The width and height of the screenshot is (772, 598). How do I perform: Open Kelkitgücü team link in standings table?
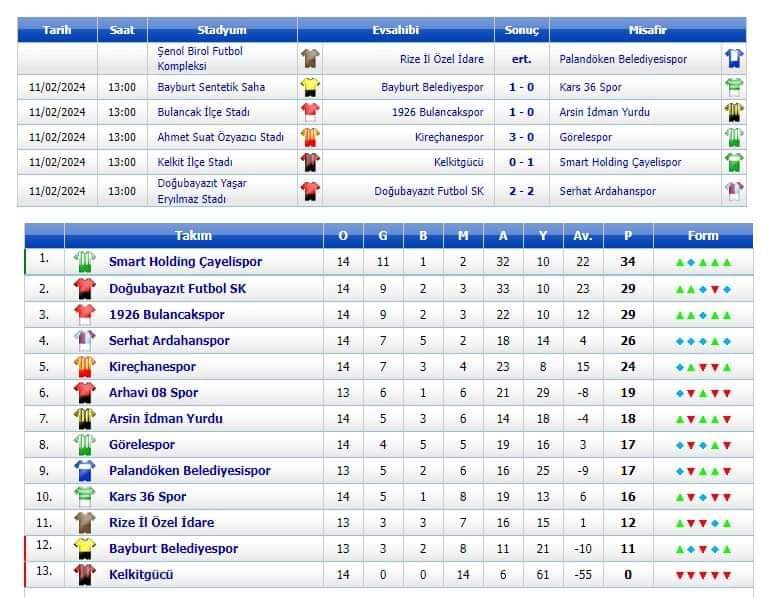click(141, 574)
